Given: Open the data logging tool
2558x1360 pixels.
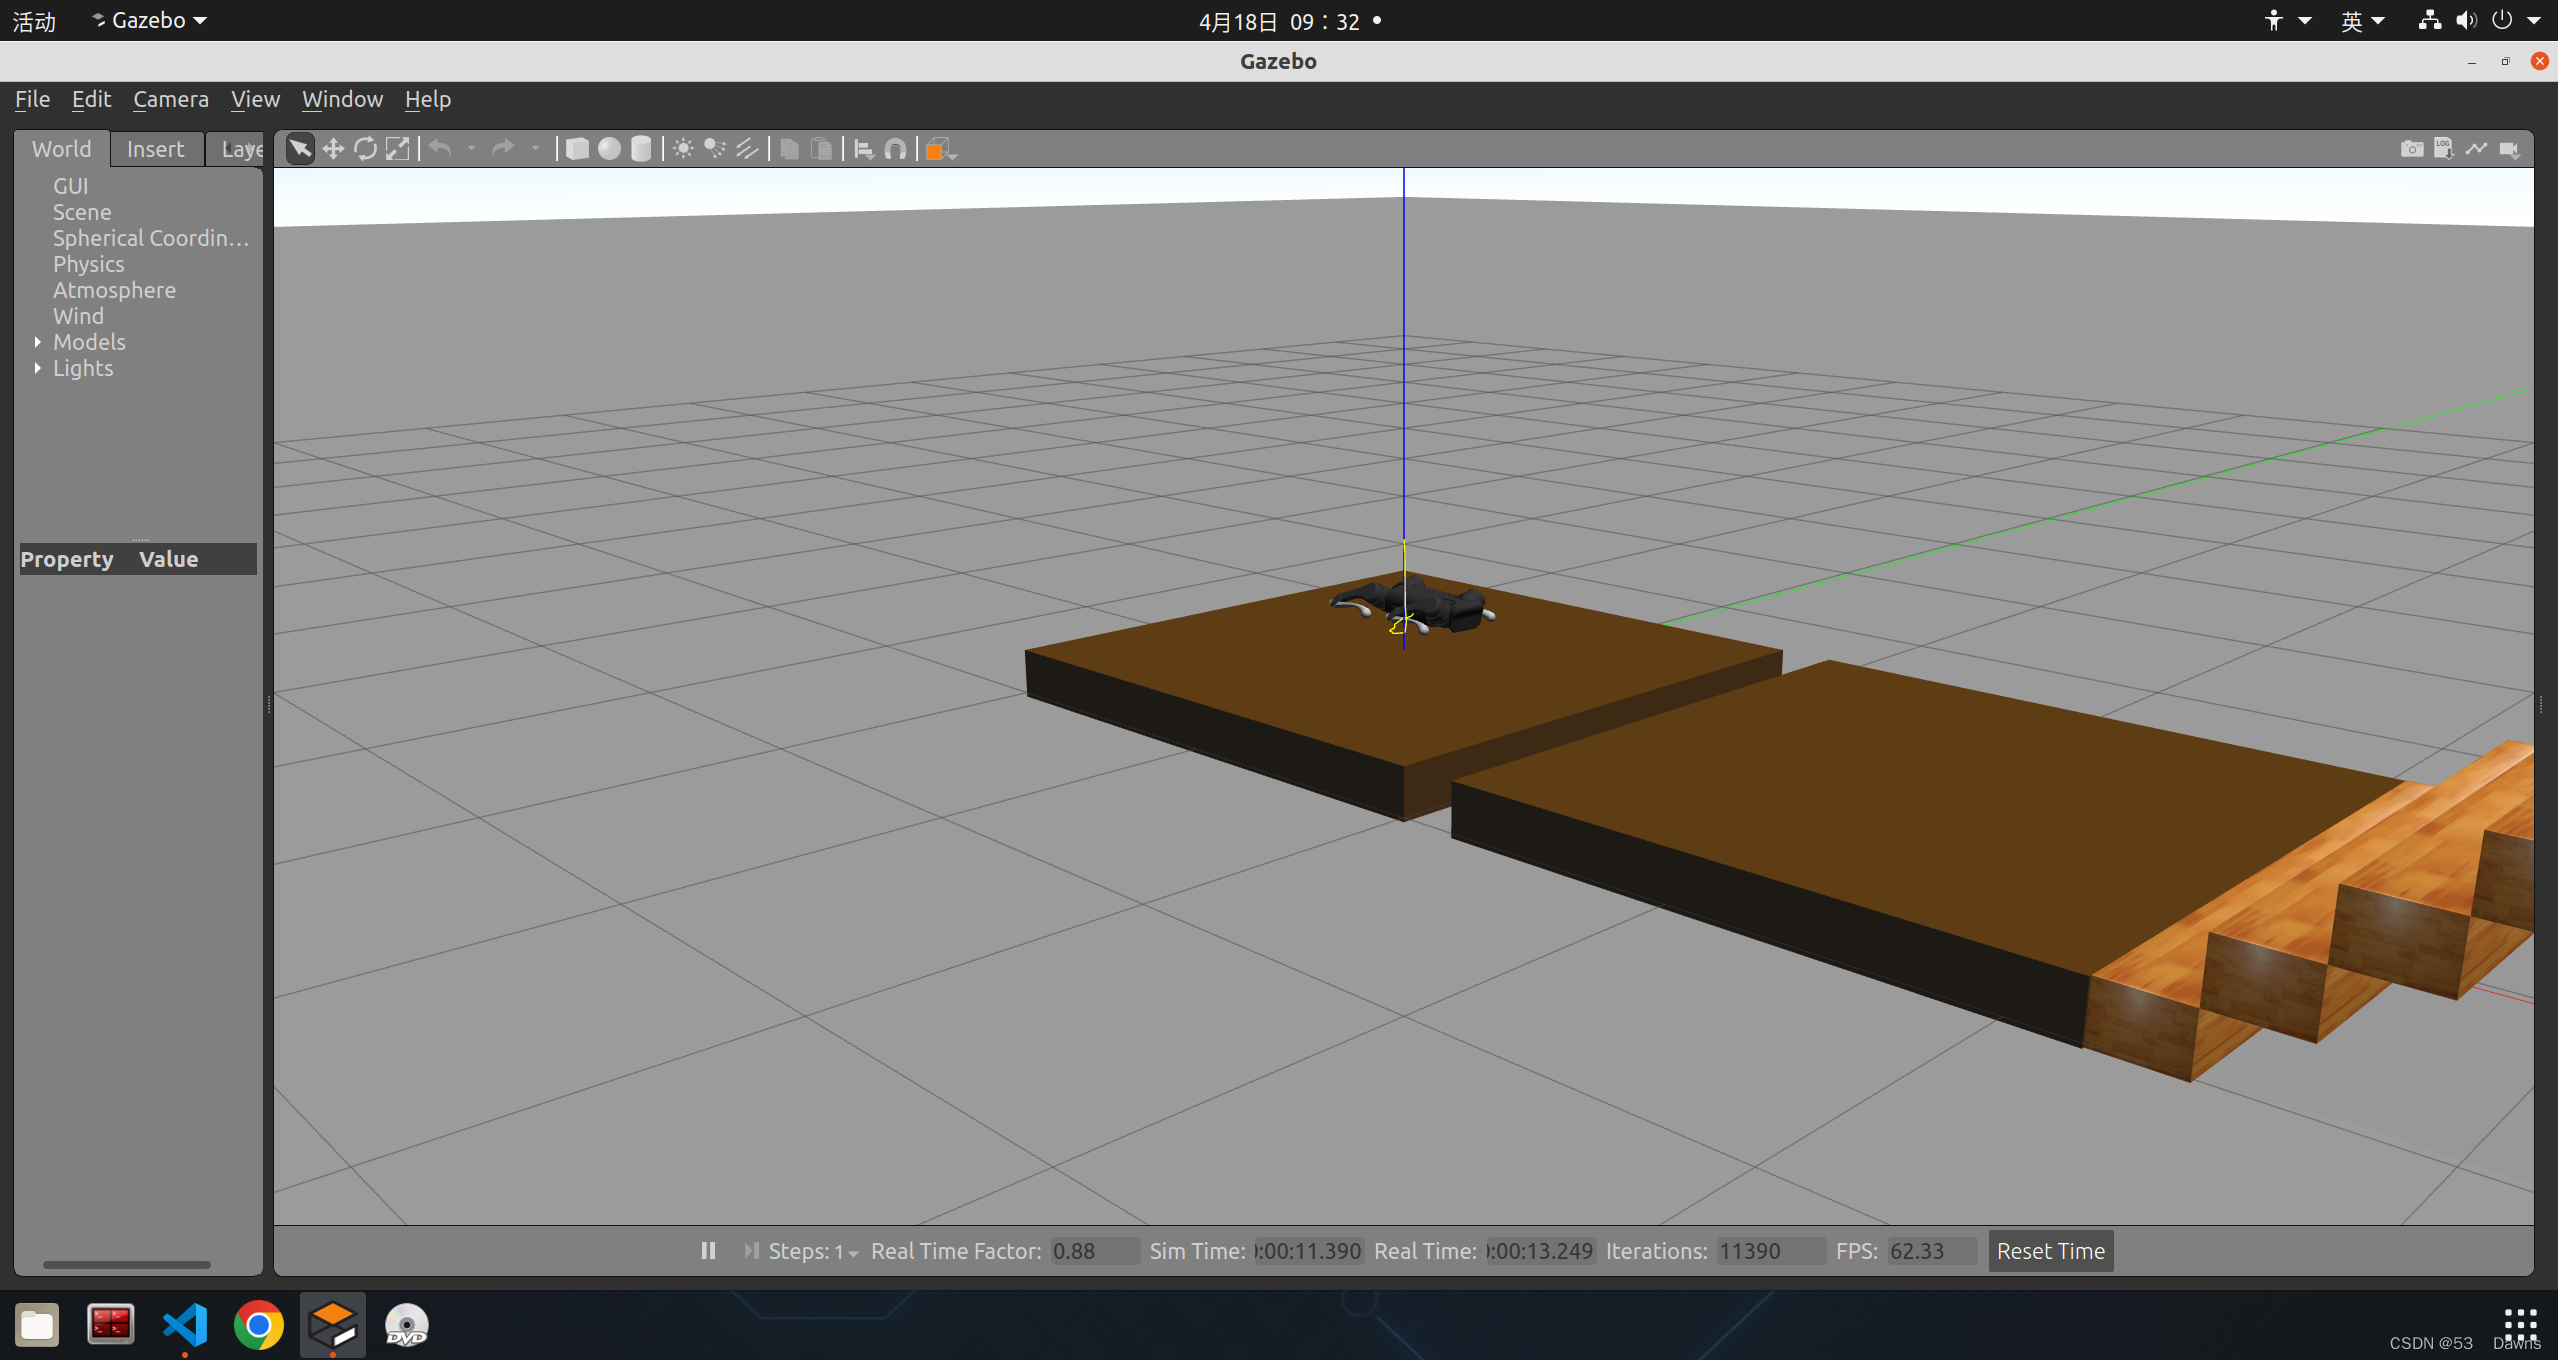Looking at the screenshot, I should (2443, 149).
